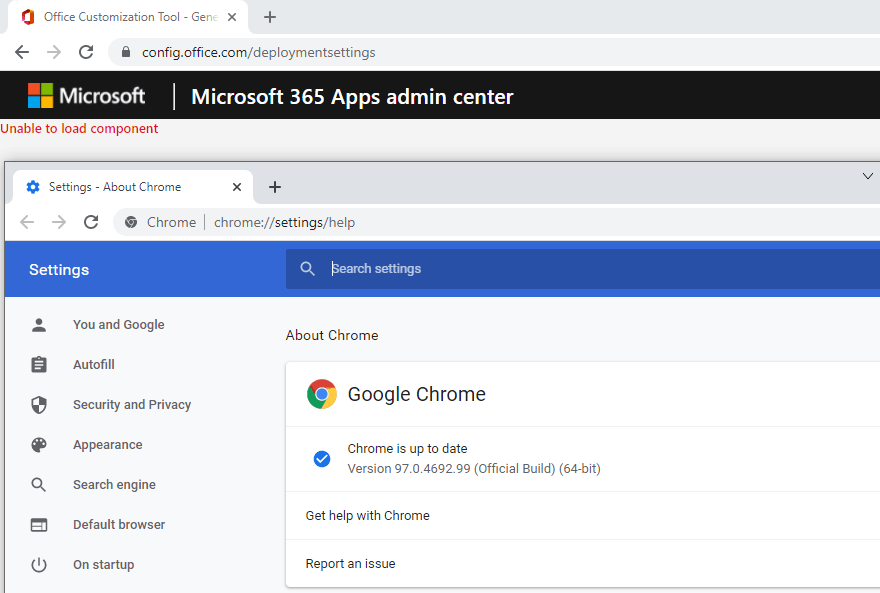Click the Search settings field
880x593 pixels.
click(583, 269)
